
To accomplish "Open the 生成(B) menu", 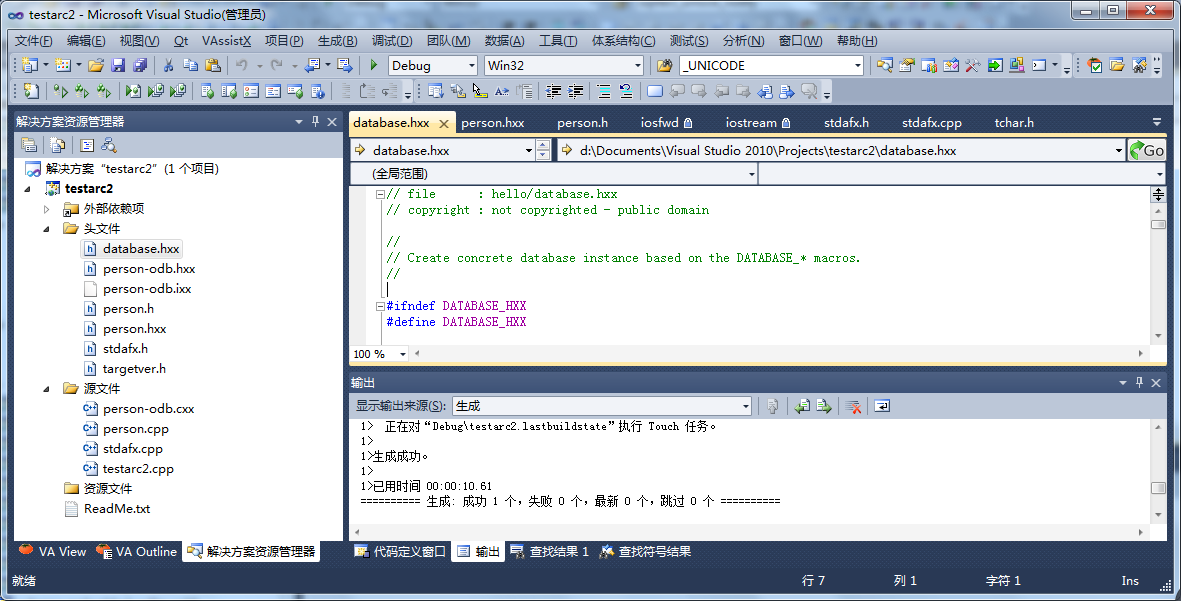I will (337, 41).
